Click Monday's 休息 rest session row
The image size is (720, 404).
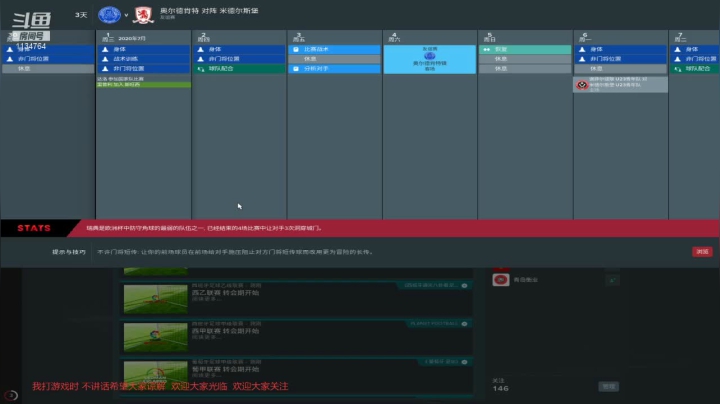(x=621, y=69)
